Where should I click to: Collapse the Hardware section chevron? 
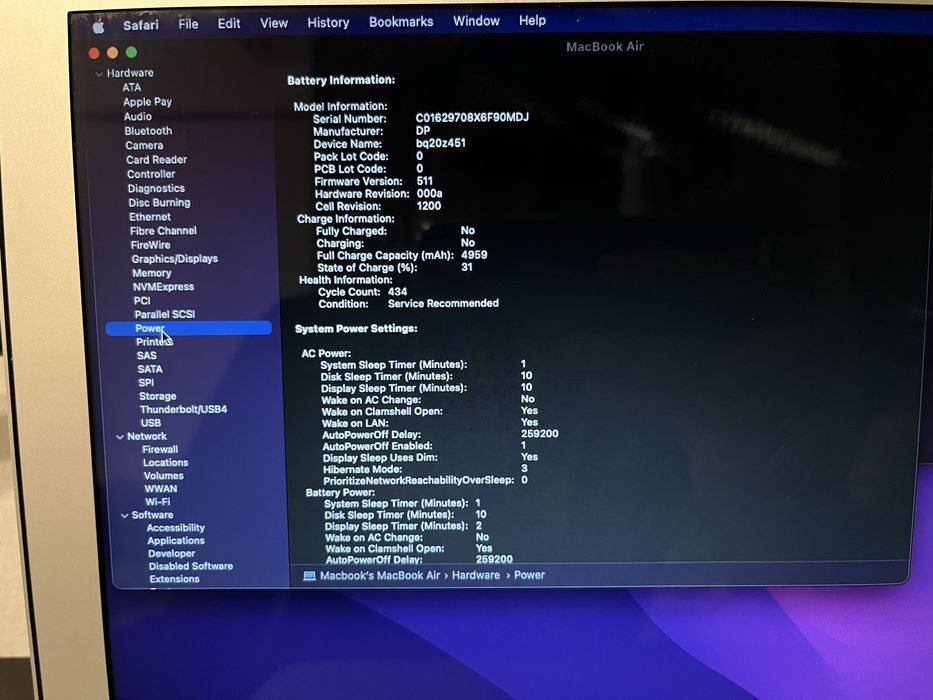click(x=99, y=74)
